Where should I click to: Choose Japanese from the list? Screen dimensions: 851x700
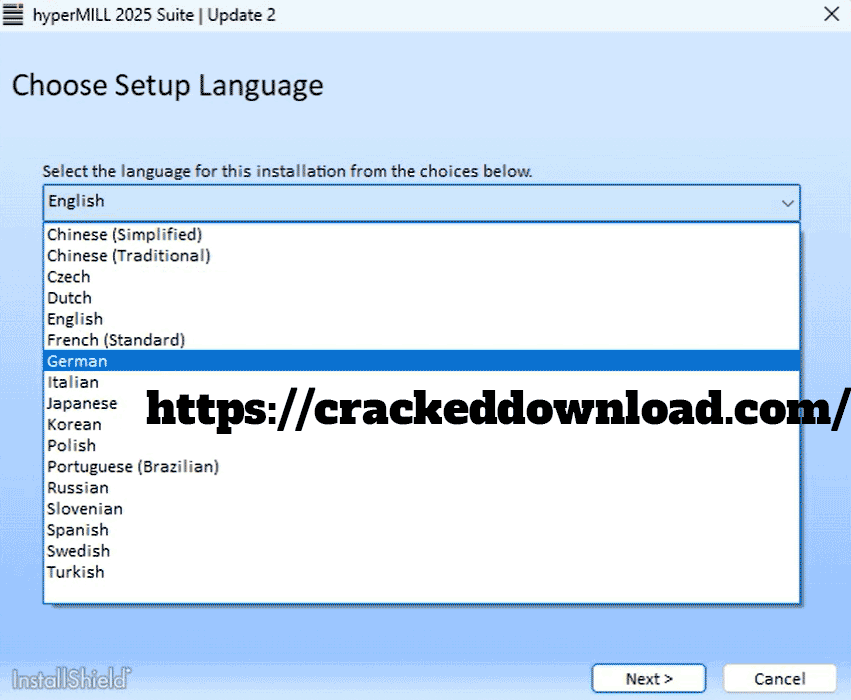click(x=421, y=403)
